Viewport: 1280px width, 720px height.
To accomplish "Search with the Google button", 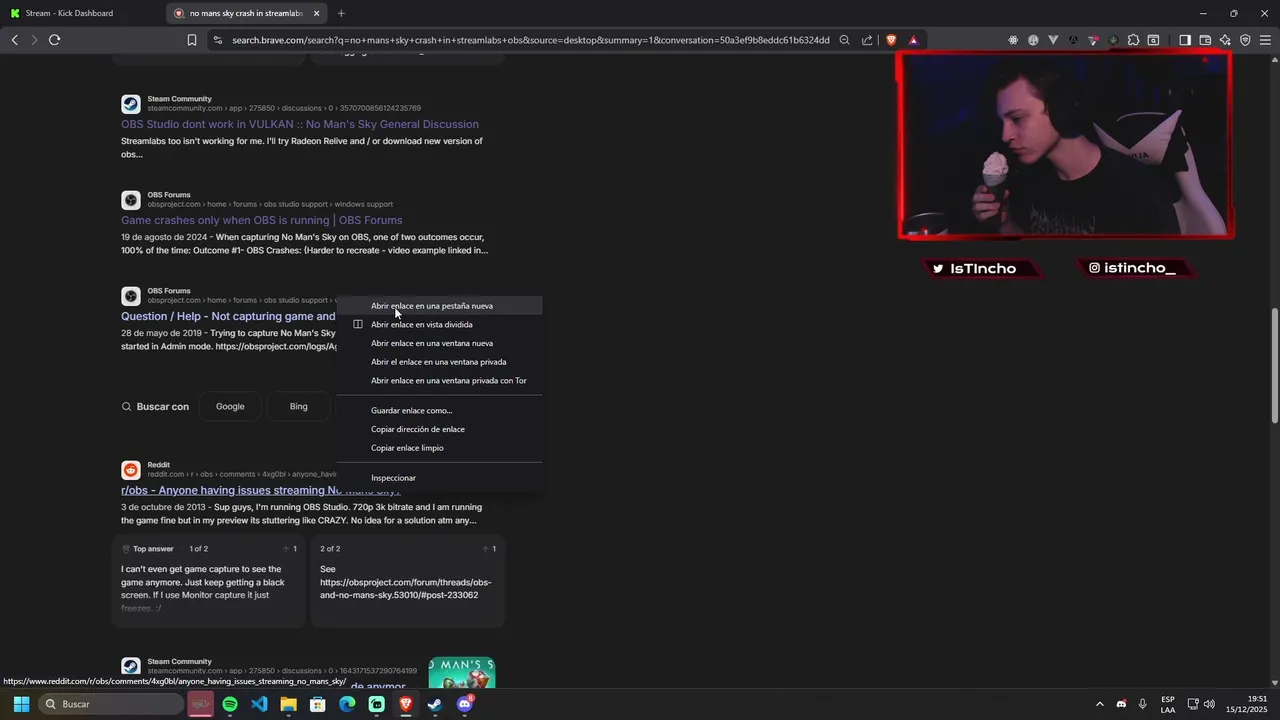I will [x=230, y=407].
